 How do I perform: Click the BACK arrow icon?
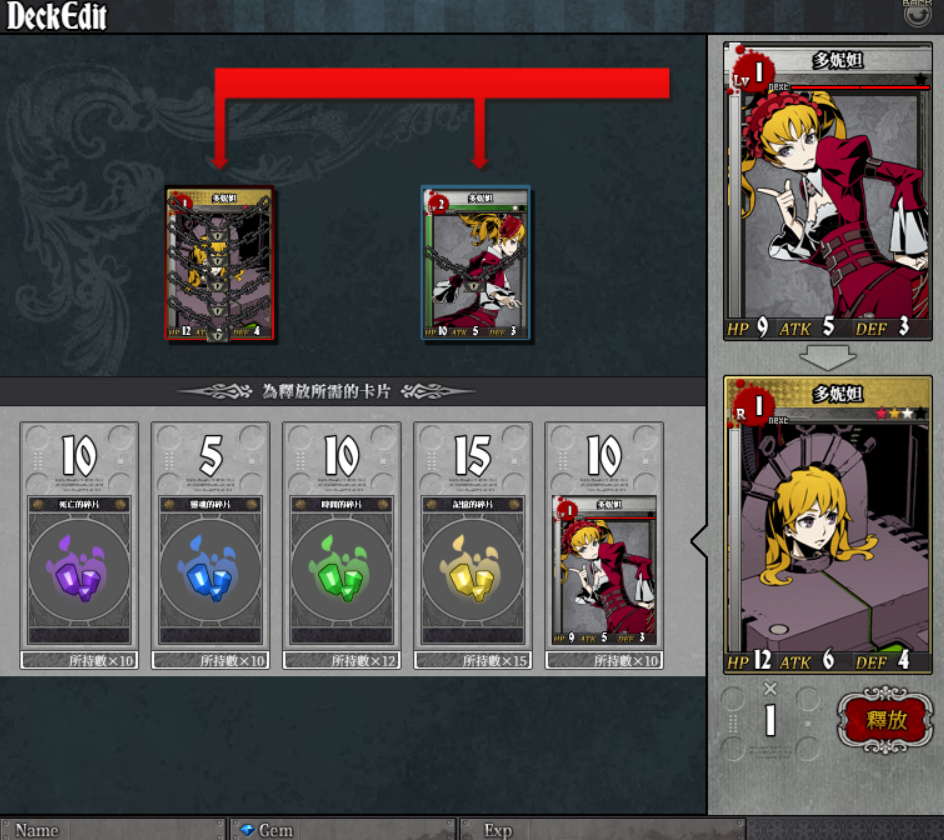pyautogui.click(x=917, y=13)
